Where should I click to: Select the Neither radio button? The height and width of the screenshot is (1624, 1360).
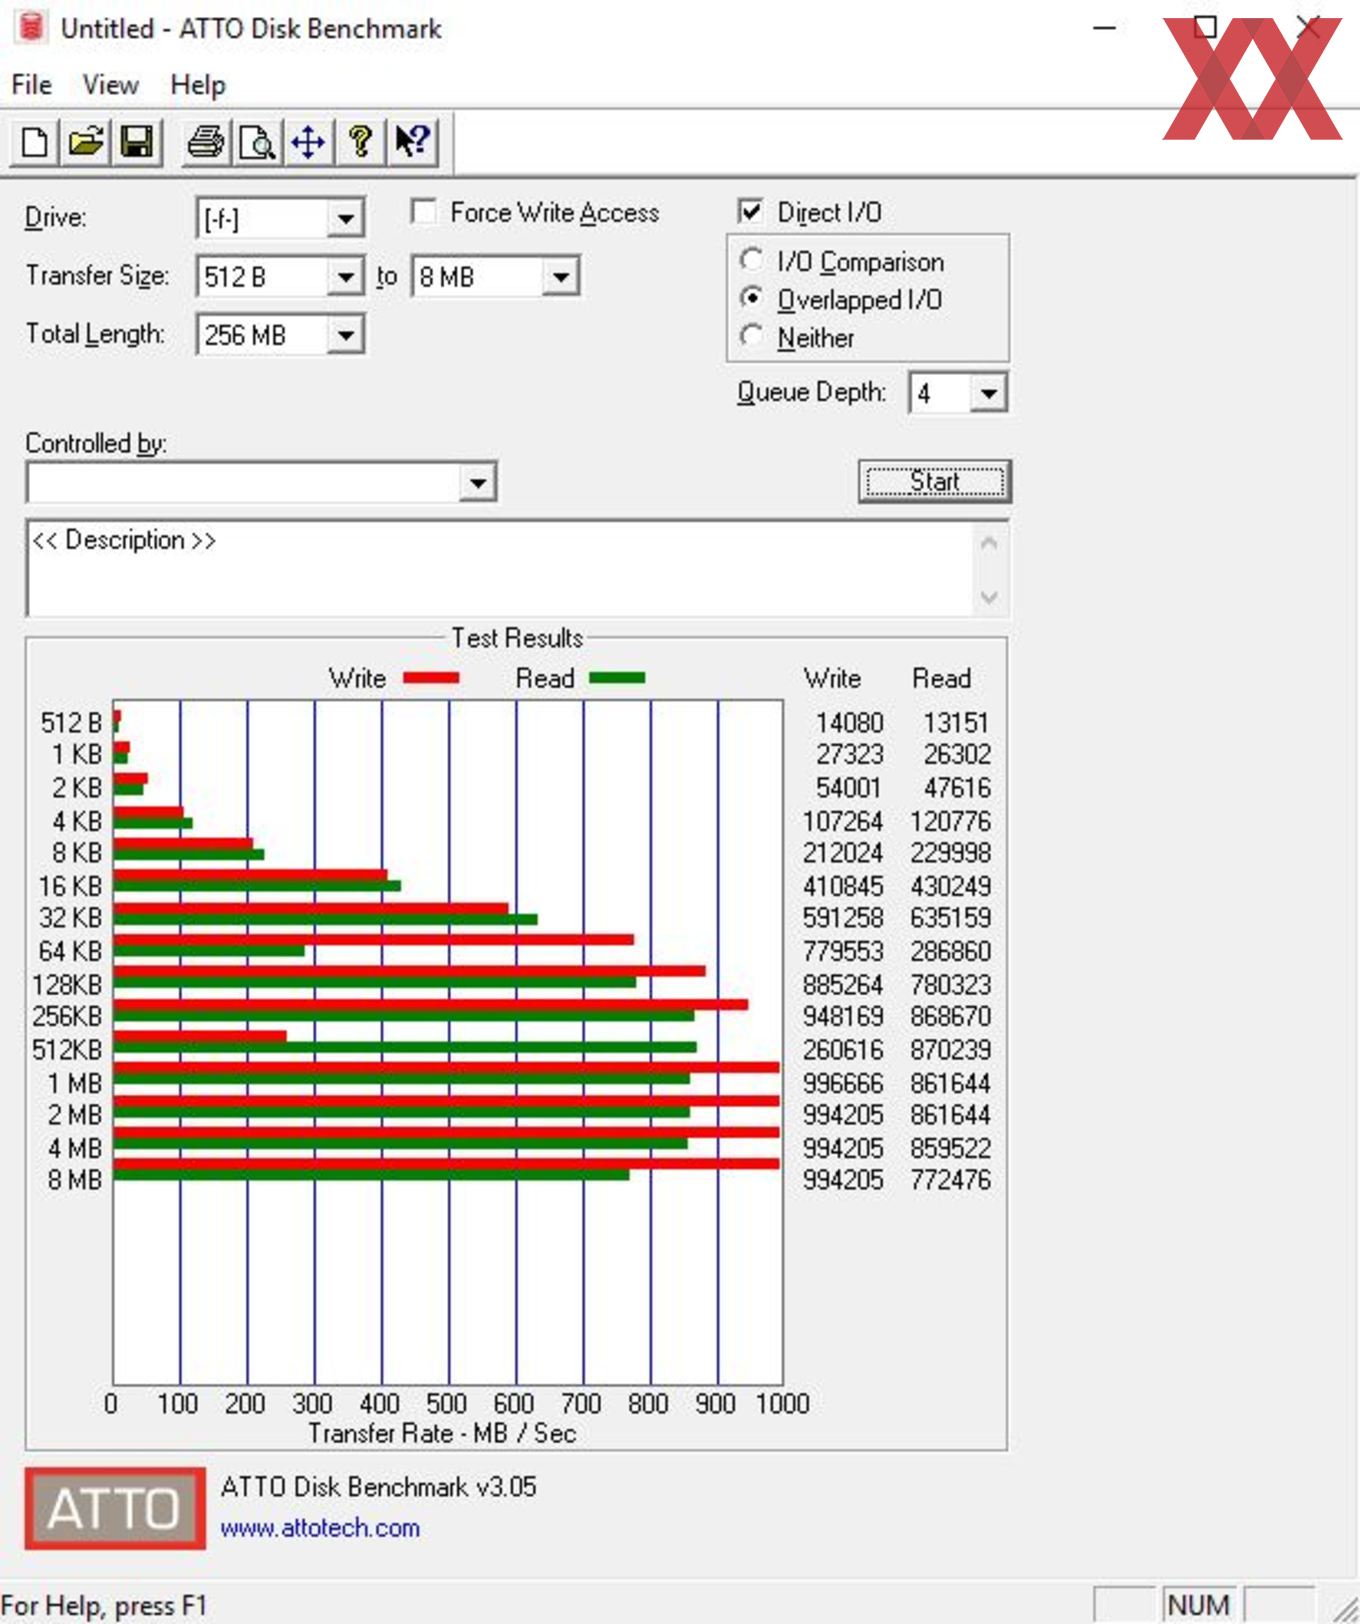[751, 336]
